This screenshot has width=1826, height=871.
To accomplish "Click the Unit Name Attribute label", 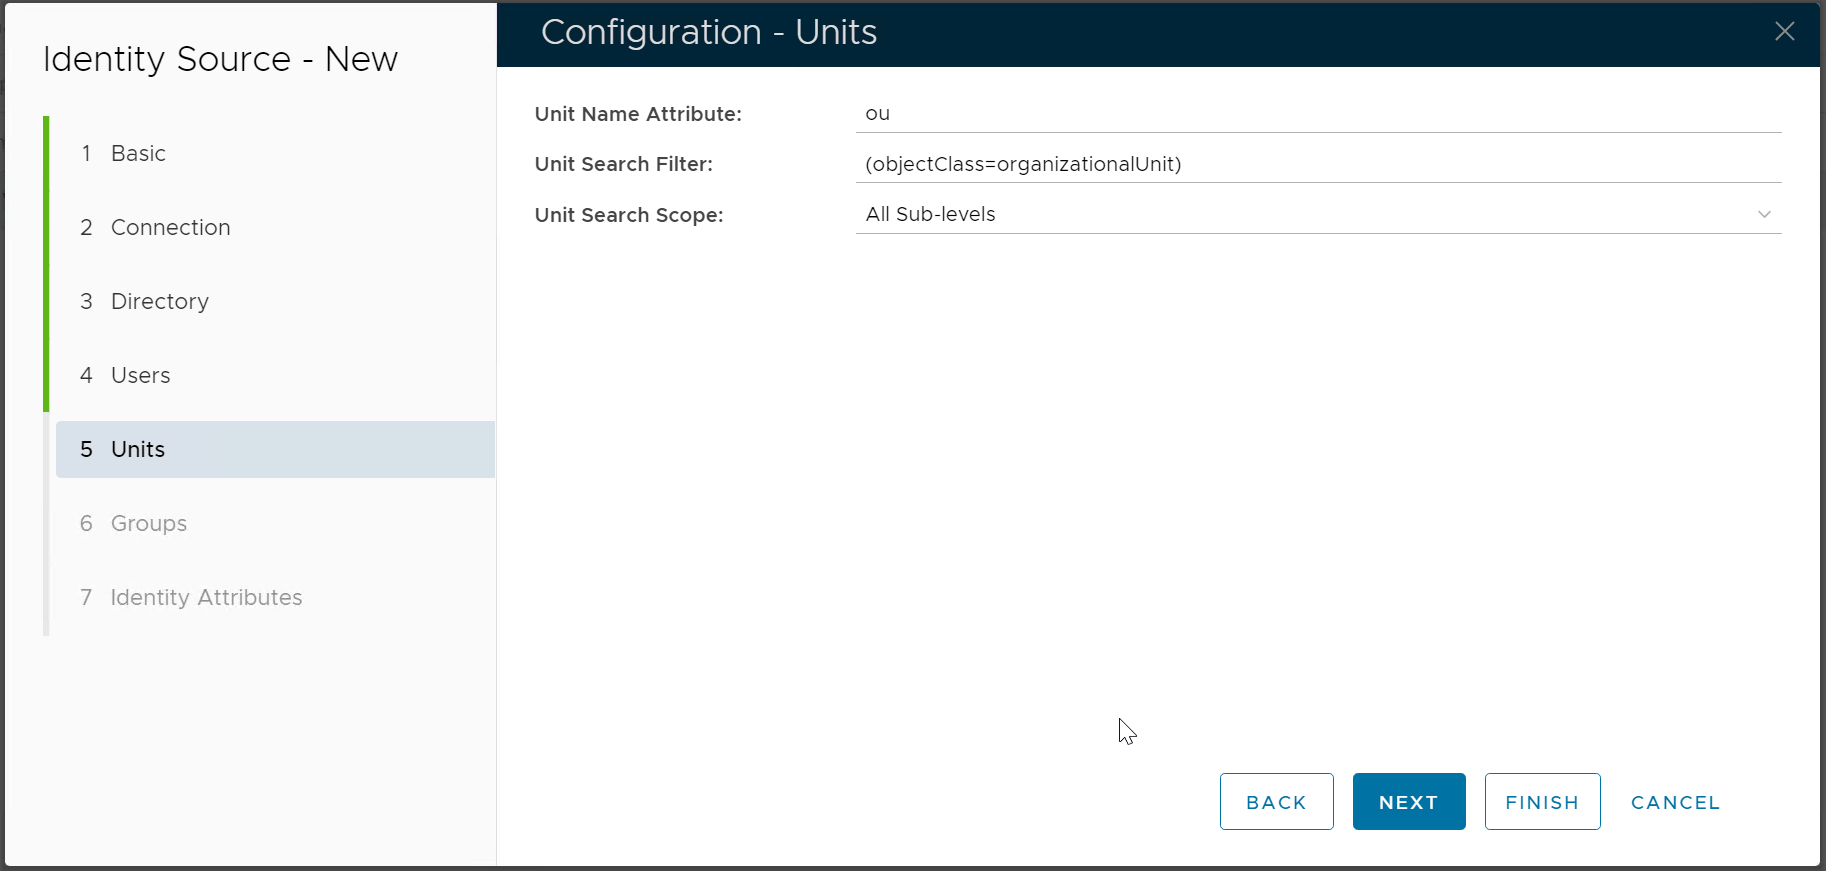I will pos(638,114).
